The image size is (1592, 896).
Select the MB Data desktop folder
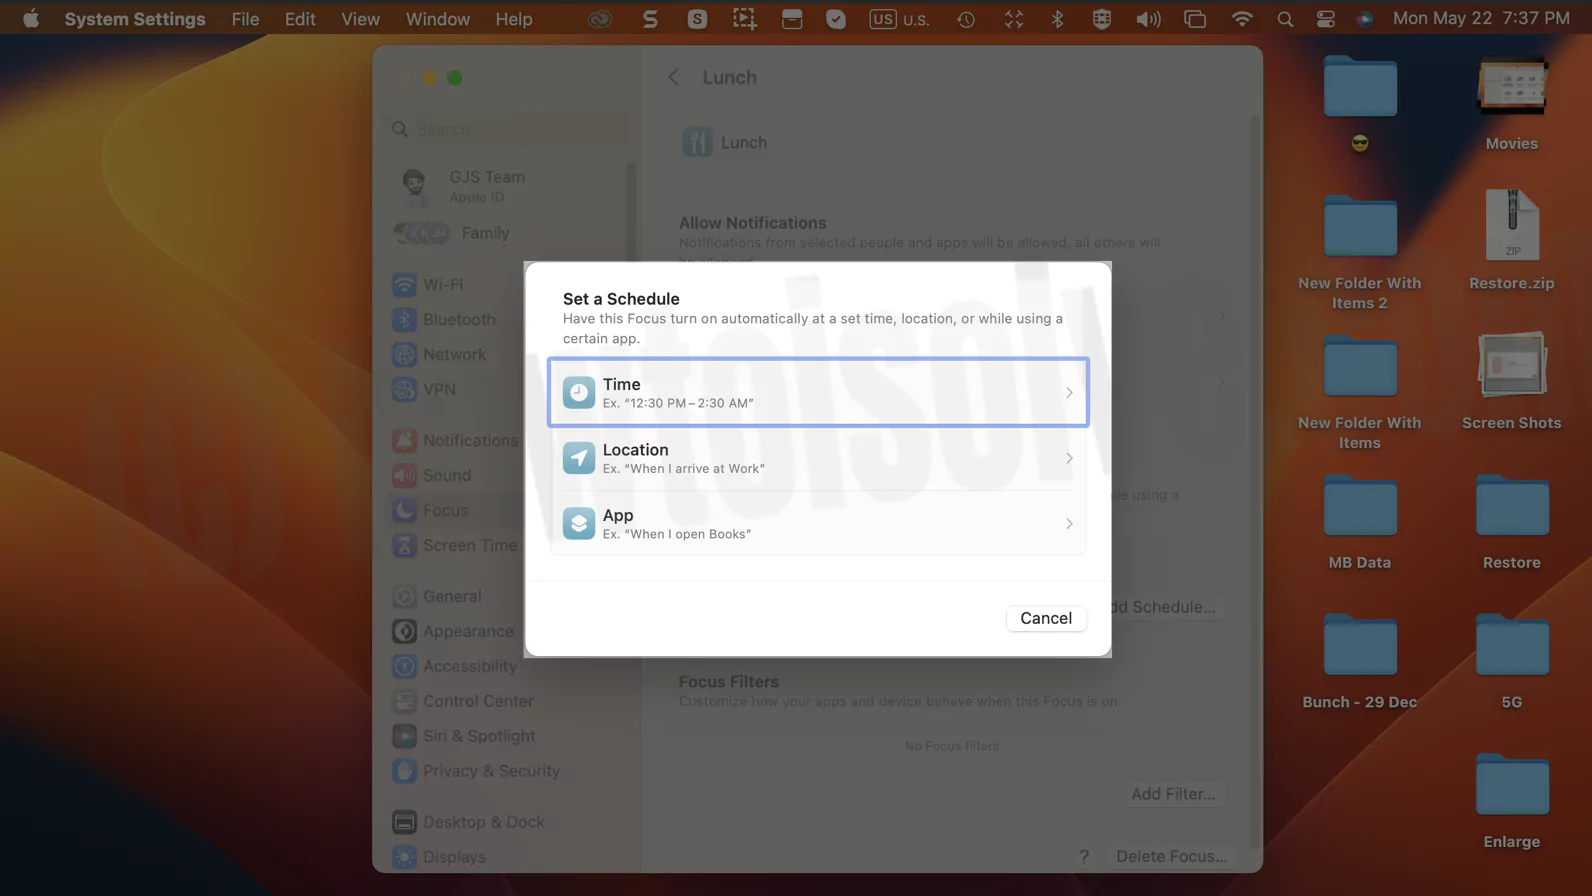click(x=1360, y=522)
